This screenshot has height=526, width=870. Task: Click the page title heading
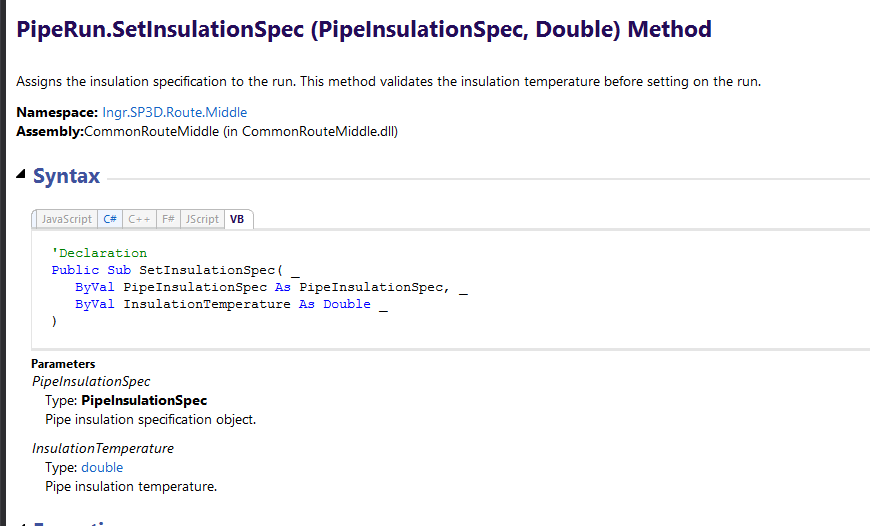point(364,29)
